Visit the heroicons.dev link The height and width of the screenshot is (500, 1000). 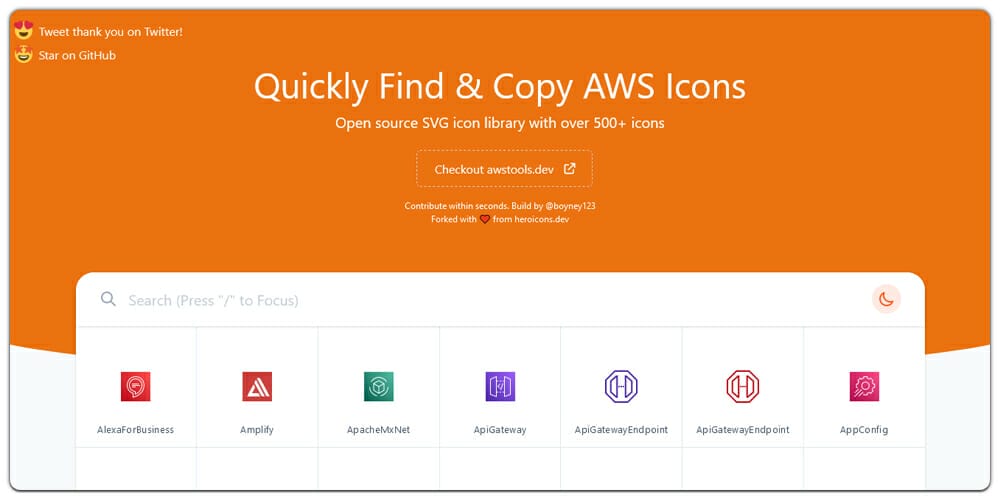pos(530,219)
